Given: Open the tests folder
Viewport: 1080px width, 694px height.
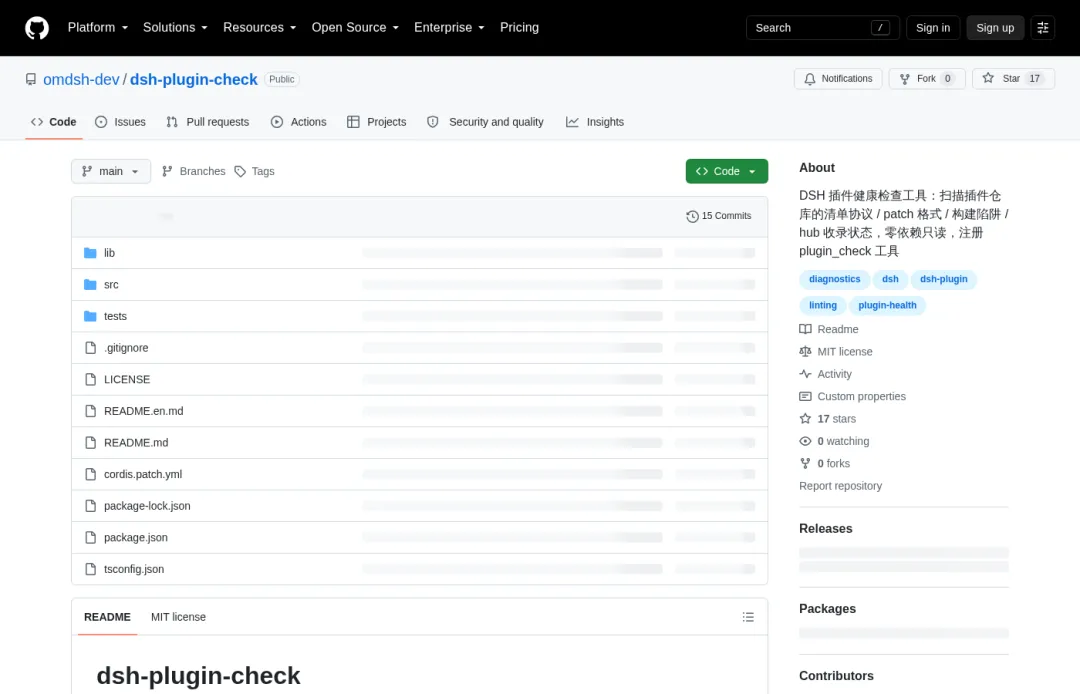Looking at the screenshot, I should [x=115, y=316].
